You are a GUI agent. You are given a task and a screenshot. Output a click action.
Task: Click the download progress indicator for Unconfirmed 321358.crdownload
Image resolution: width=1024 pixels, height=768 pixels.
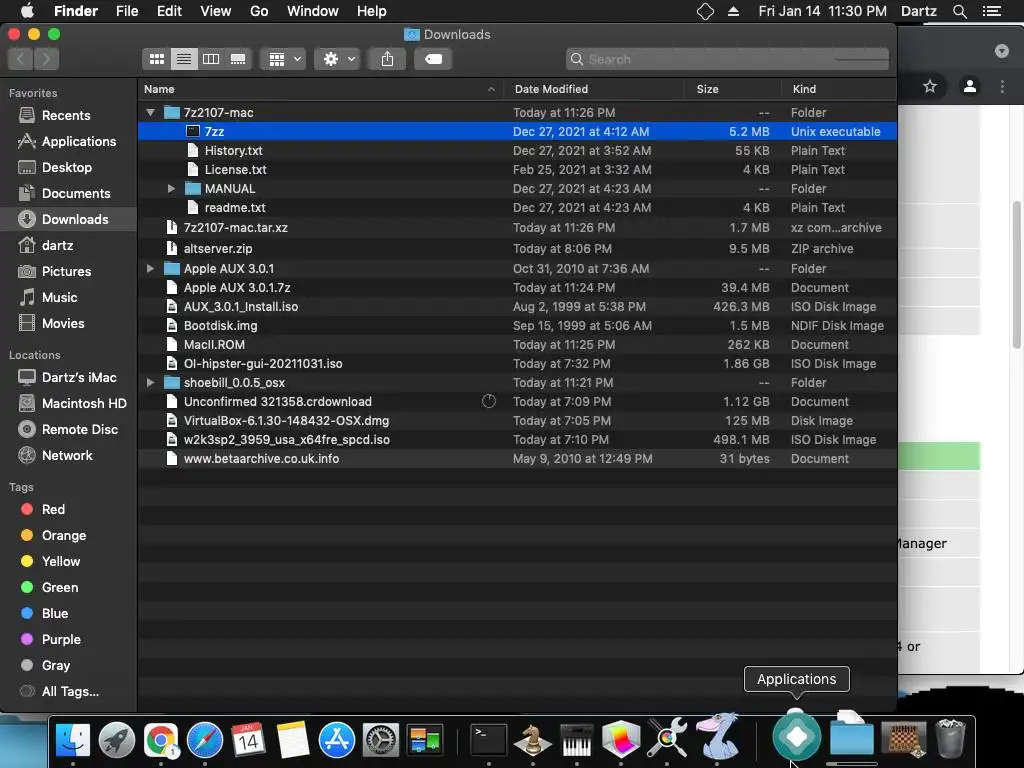click(488, 402)
